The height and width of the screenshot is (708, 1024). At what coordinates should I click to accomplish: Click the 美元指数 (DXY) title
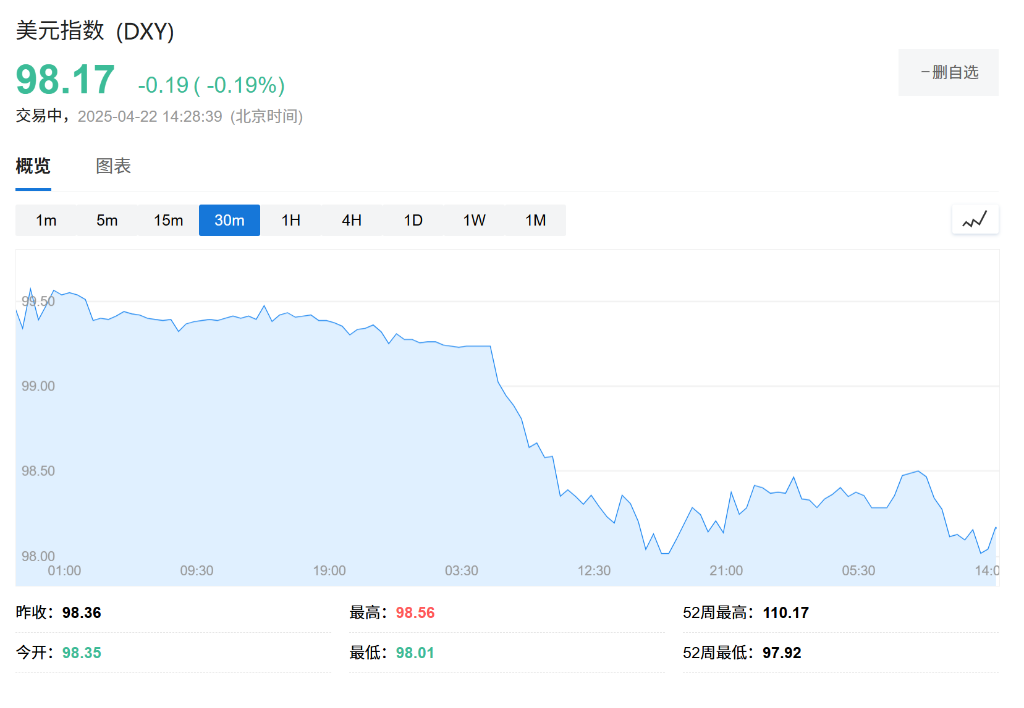tap(93, 31)
